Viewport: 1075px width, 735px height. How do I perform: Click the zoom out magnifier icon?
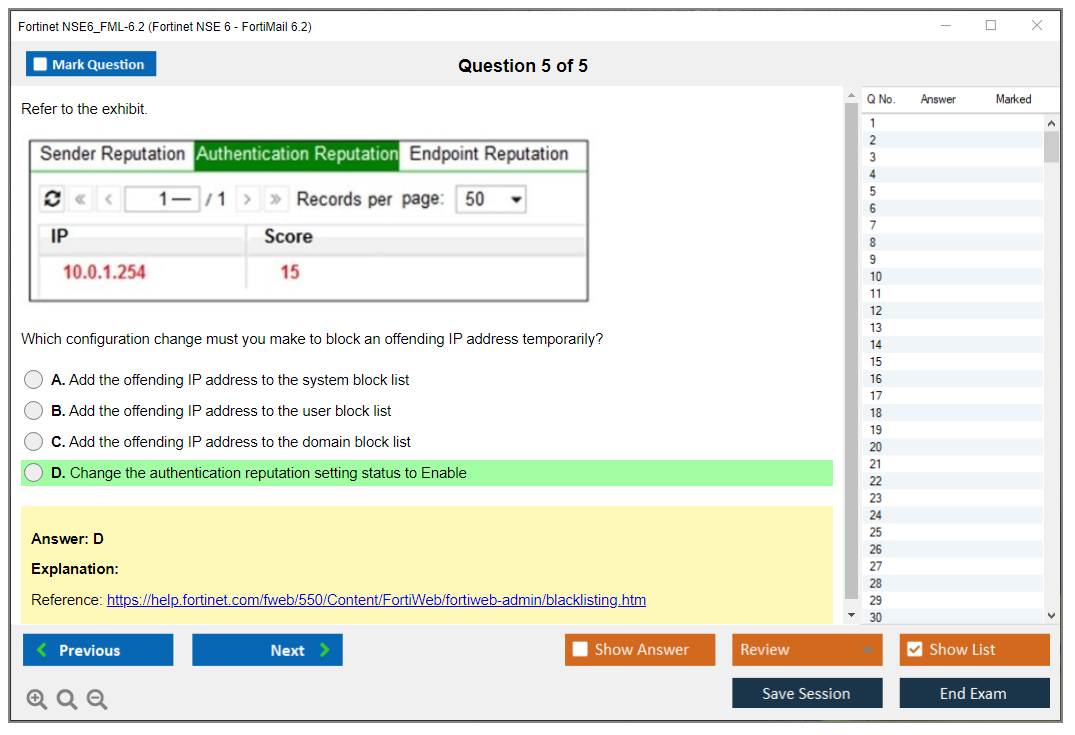97,700
